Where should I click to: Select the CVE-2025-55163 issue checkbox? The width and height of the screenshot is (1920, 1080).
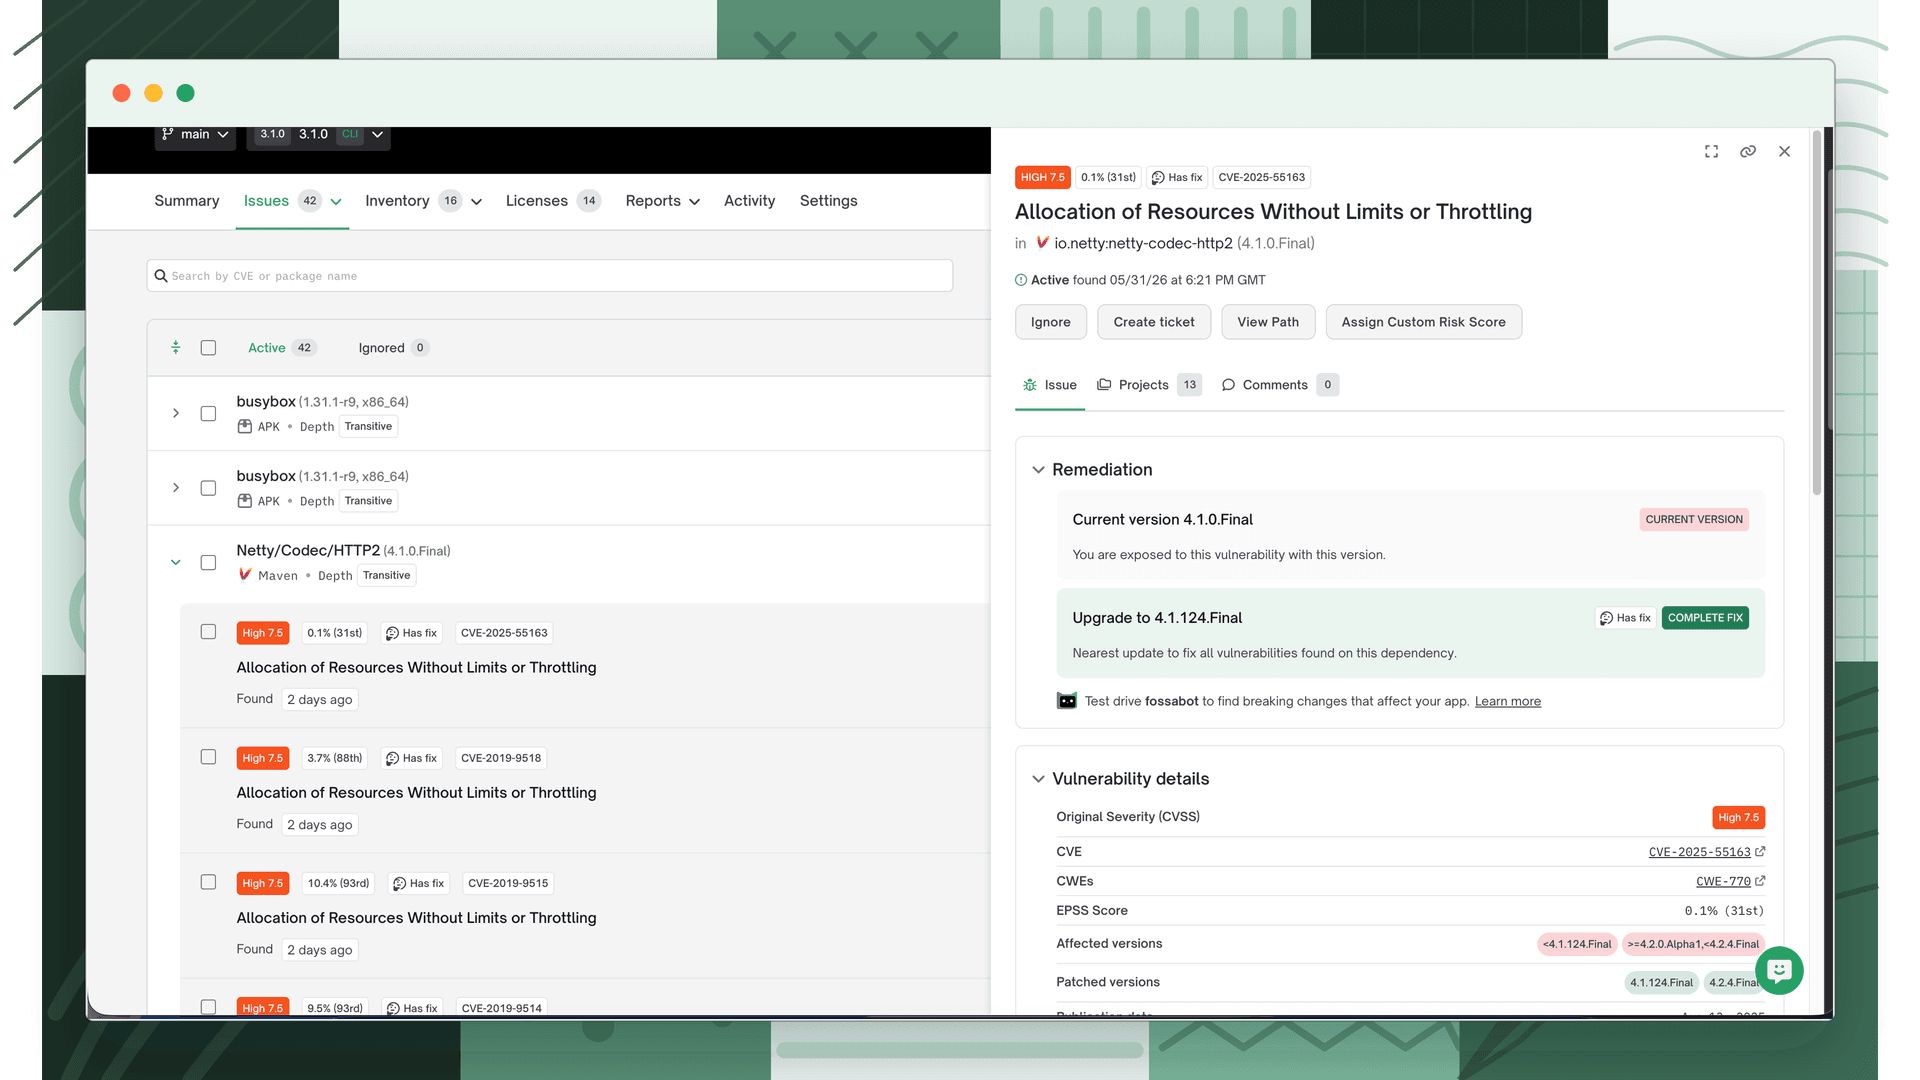click(x=208, y=632)
